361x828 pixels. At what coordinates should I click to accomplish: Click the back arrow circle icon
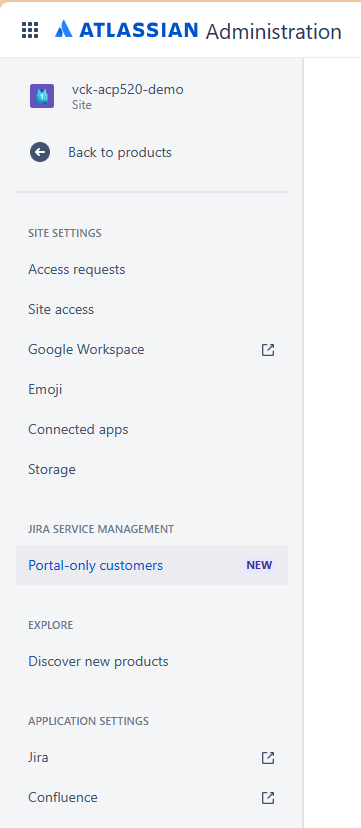pyautogui.click(x=40, y=153)
